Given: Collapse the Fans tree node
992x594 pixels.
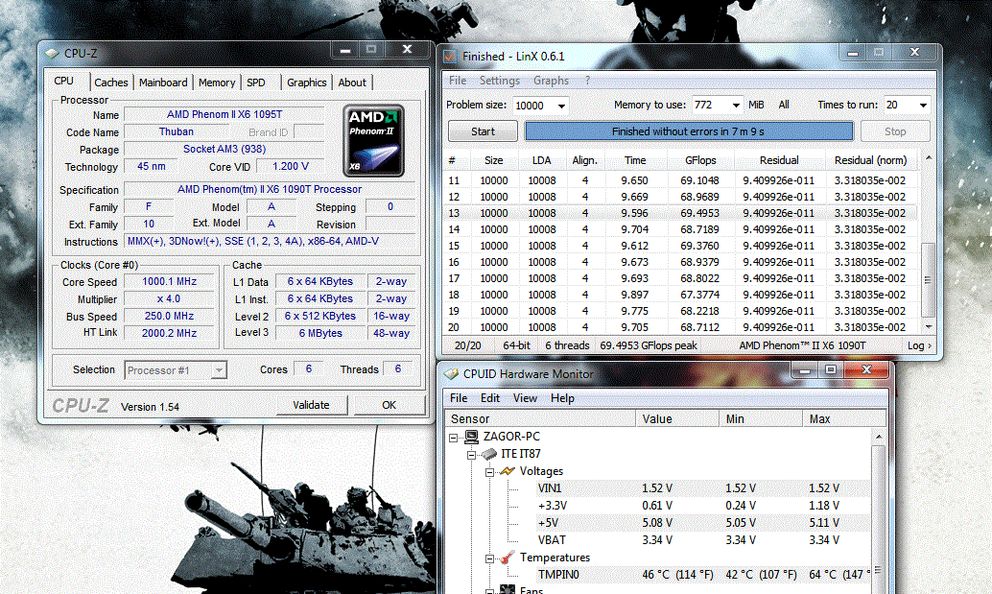Looking at the screenshot, I should (x=490, y=591).
